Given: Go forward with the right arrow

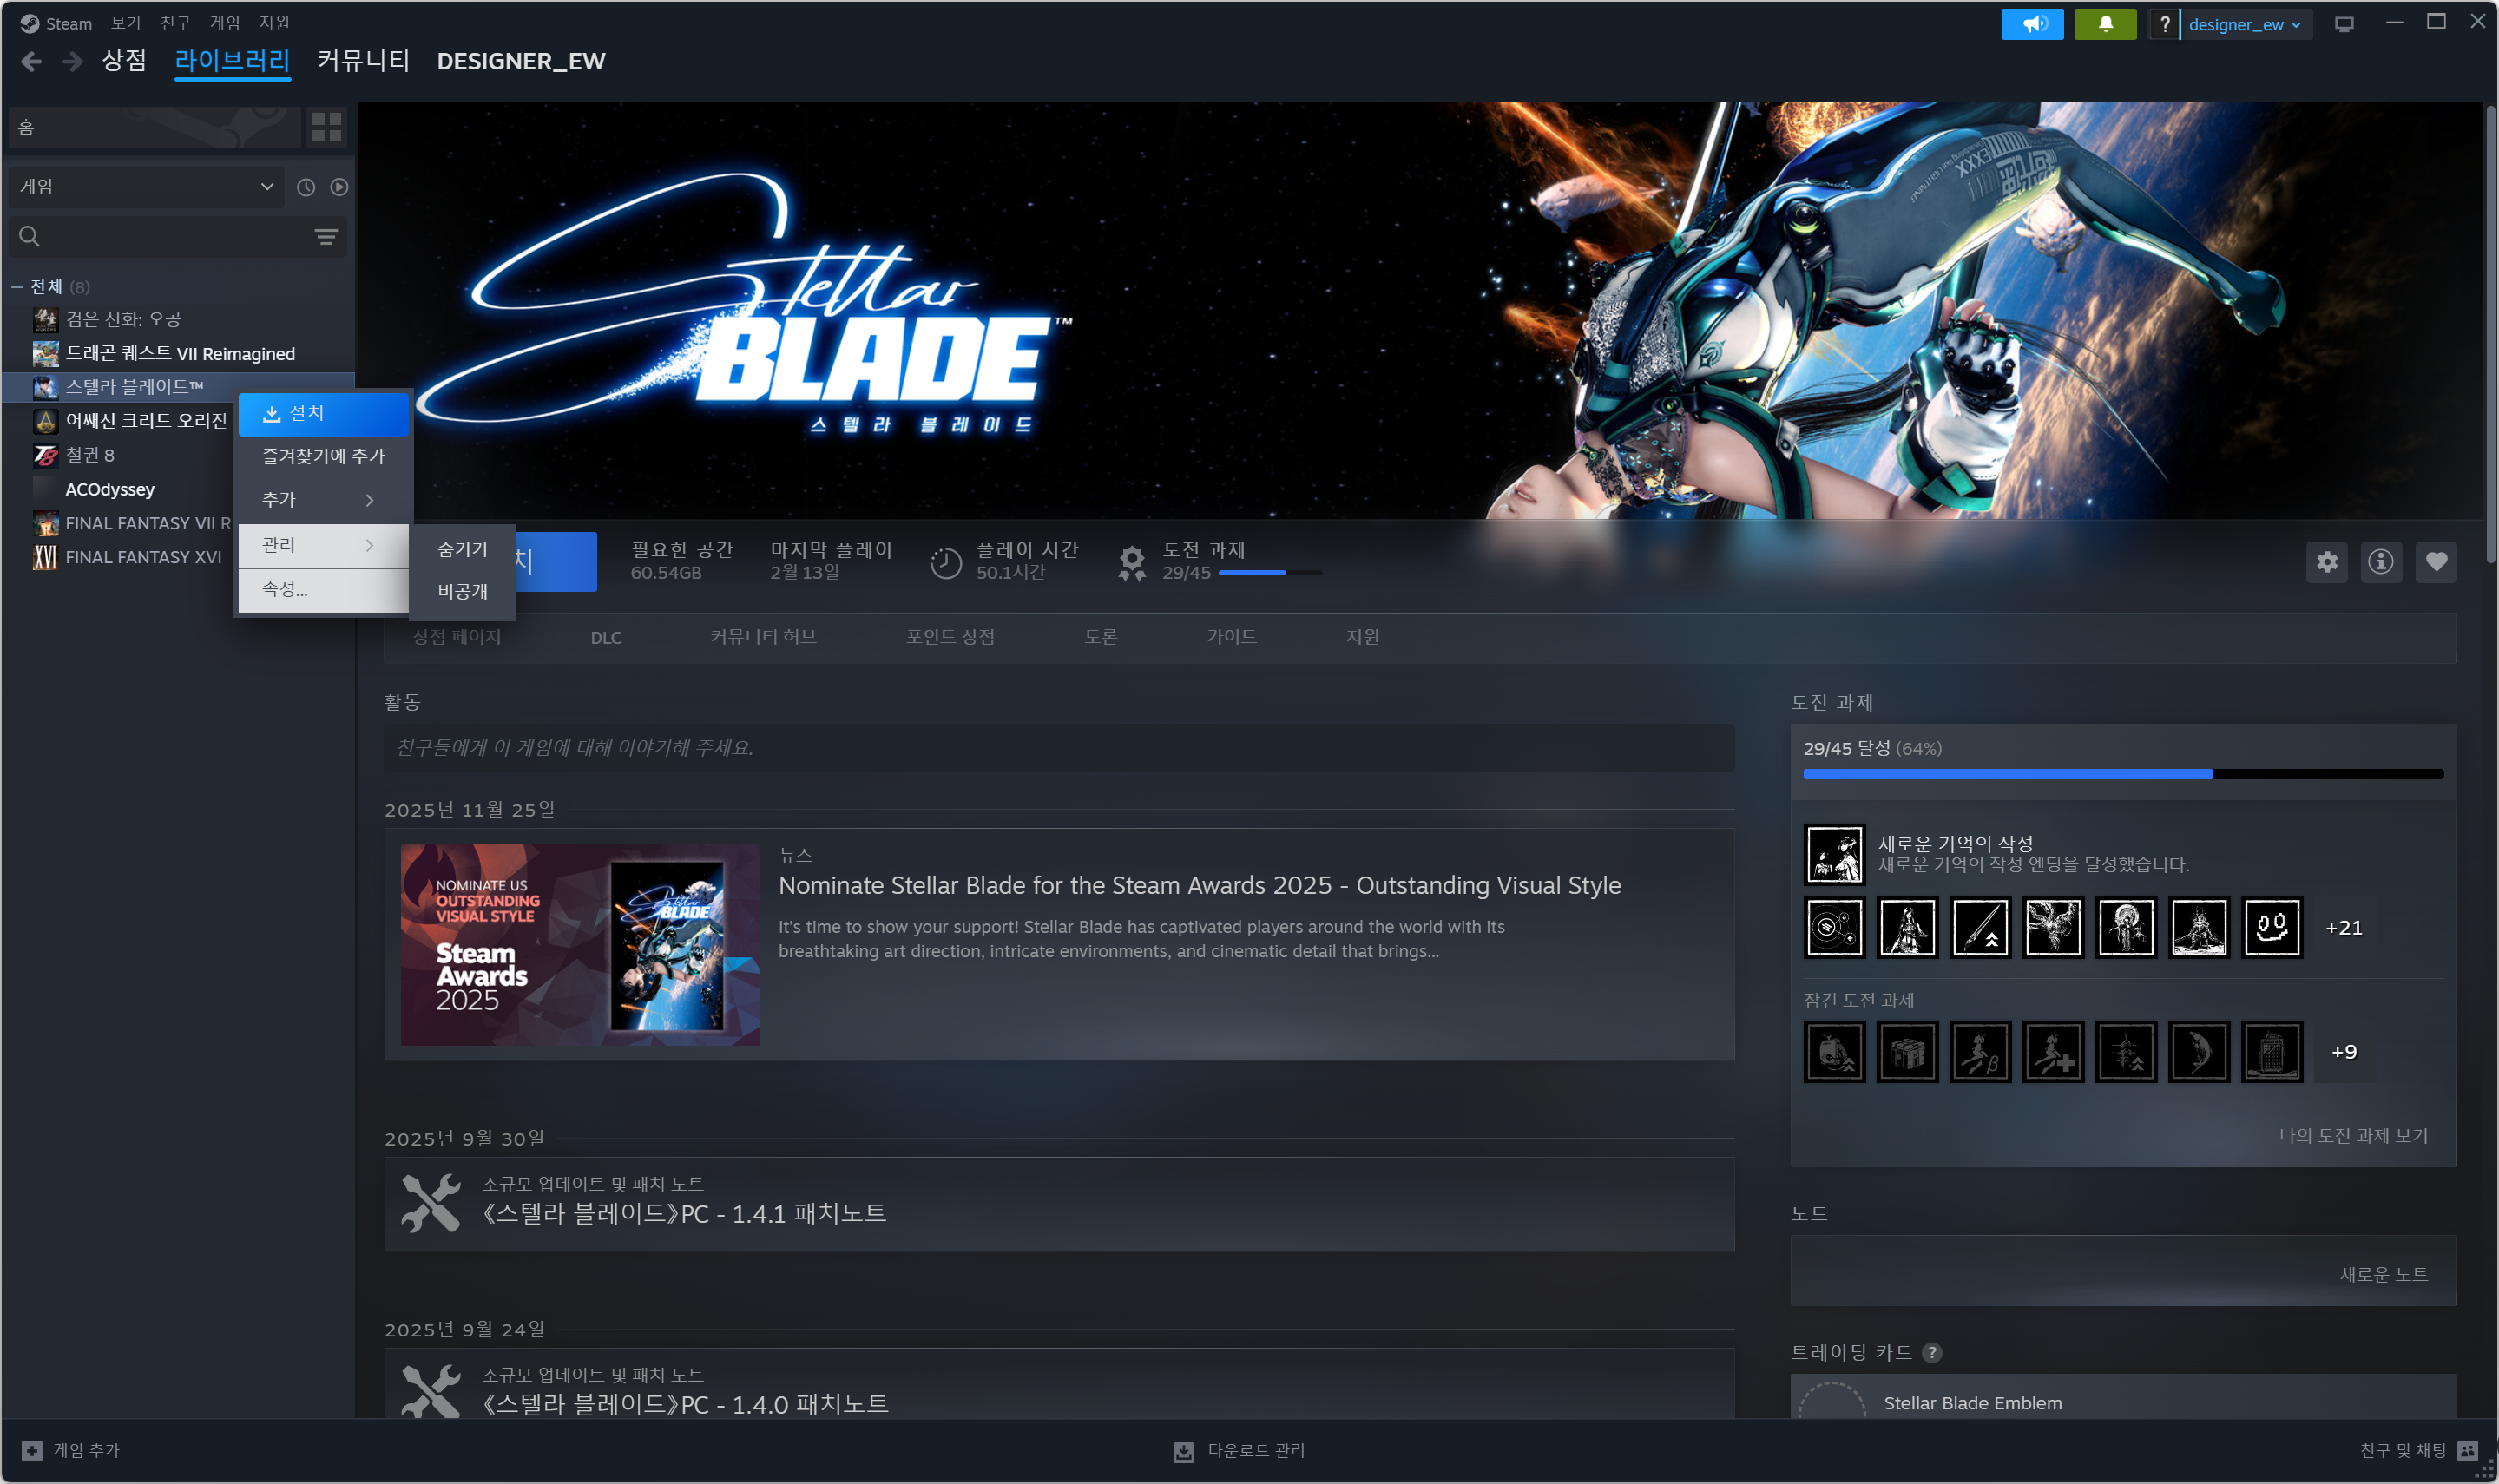Looking at the screenshot, I should coord(72,62).
